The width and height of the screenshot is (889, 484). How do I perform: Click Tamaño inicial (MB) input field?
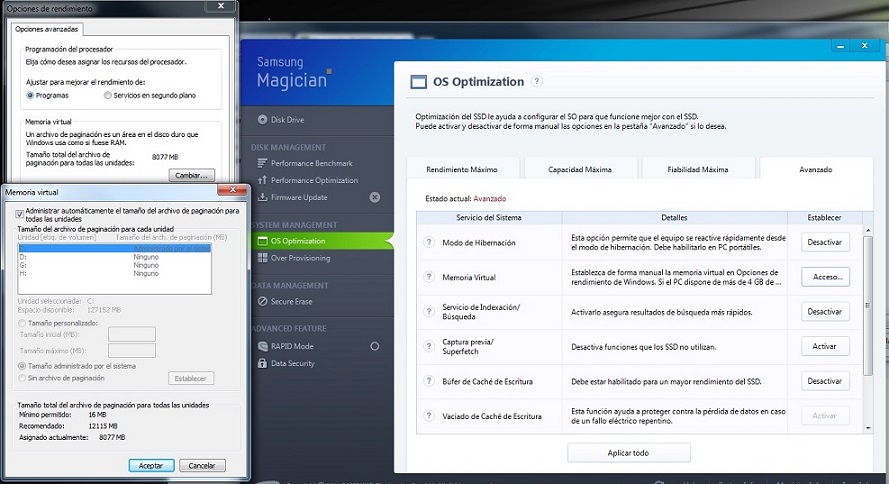(x=132, y=334)
